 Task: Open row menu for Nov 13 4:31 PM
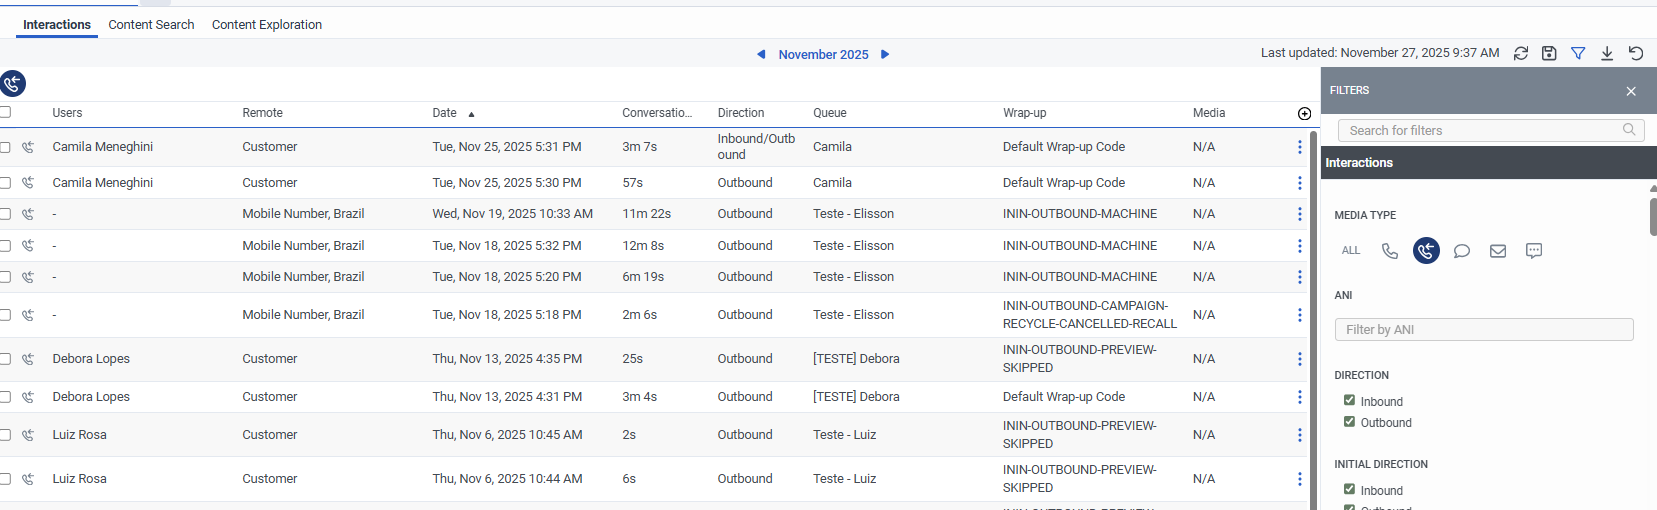click(x=1299, y=397)
